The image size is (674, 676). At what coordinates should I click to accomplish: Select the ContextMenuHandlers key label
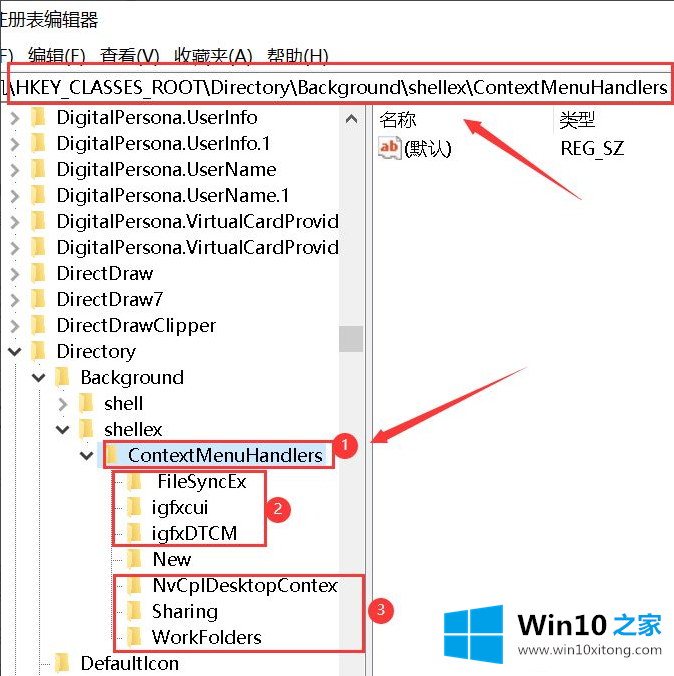pos(225,456)
